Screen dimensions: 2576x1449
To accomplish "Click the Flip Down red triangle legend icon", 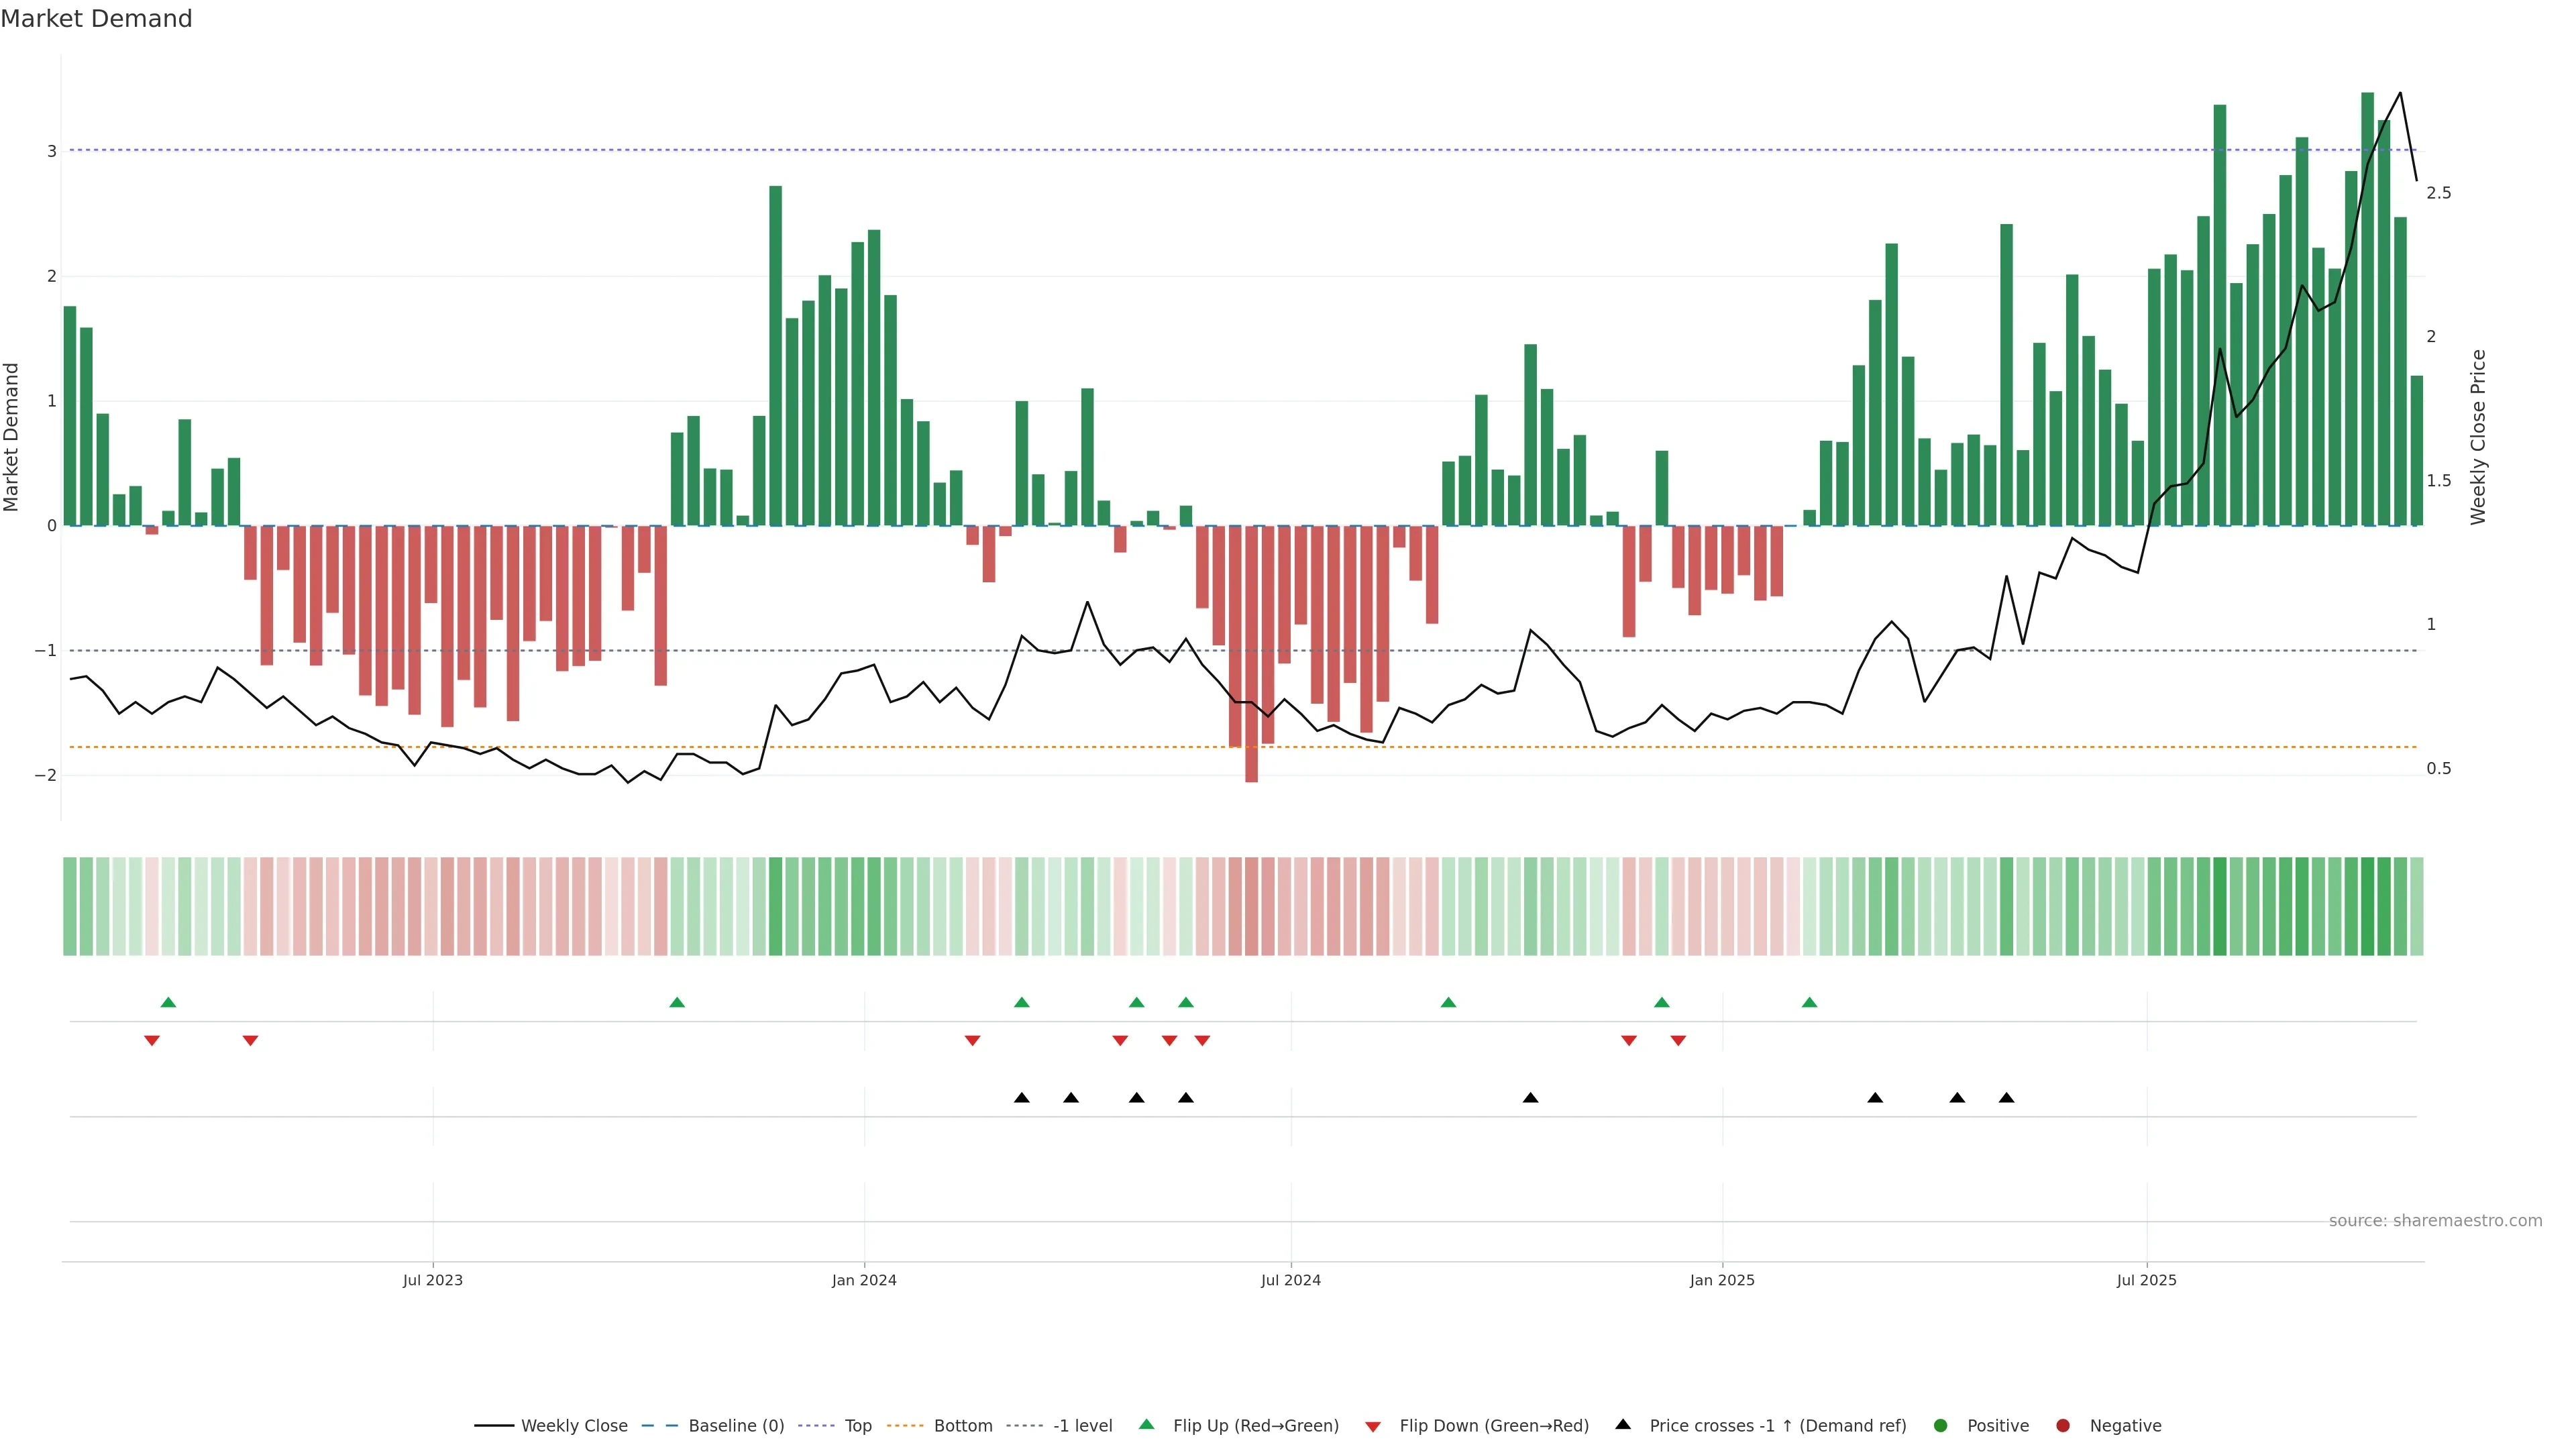I will [x=1373, y=1426].
